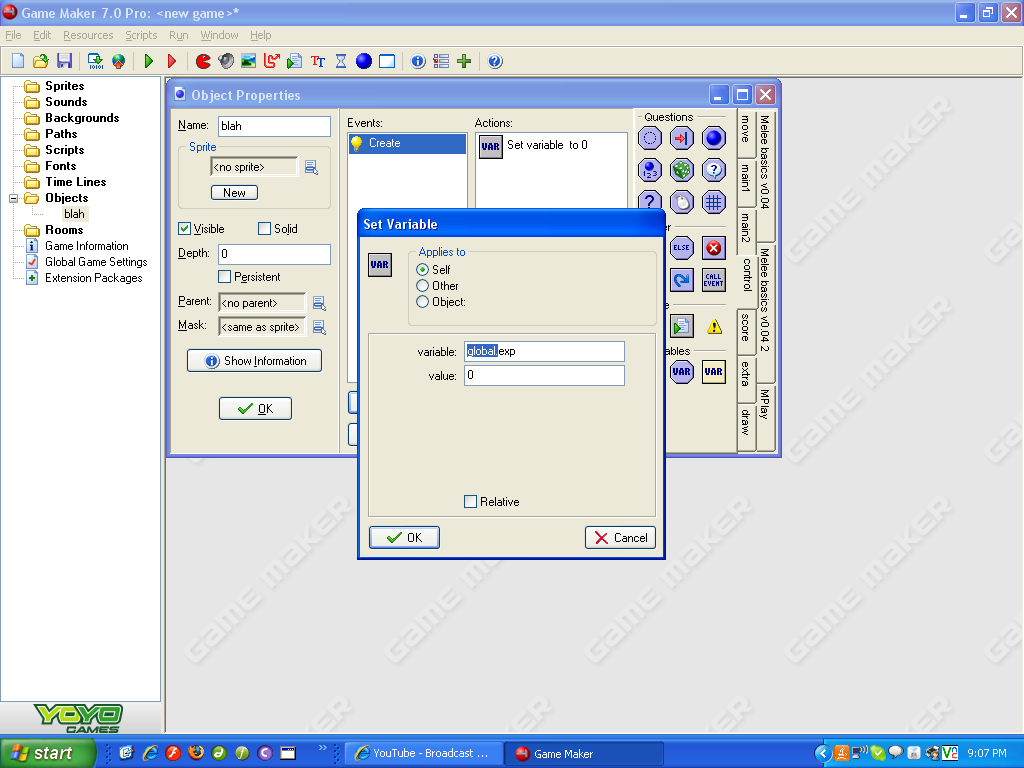Select the Object radio button

[423, 302]
